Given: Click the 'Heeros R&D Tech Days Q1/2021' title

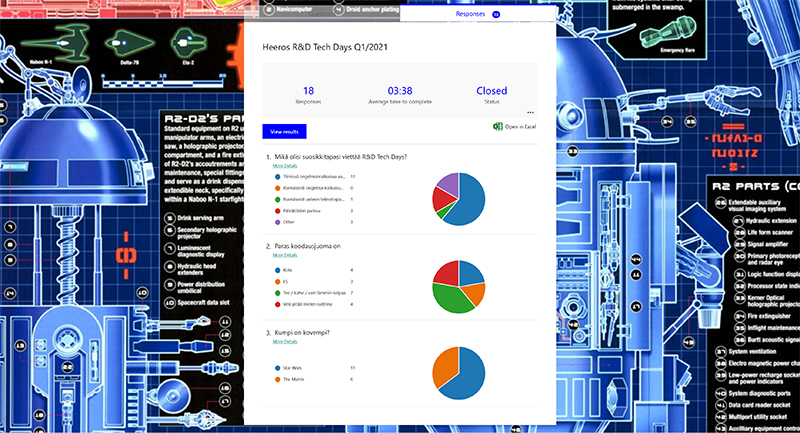Looking at the screenshot, I should point(325,47).
